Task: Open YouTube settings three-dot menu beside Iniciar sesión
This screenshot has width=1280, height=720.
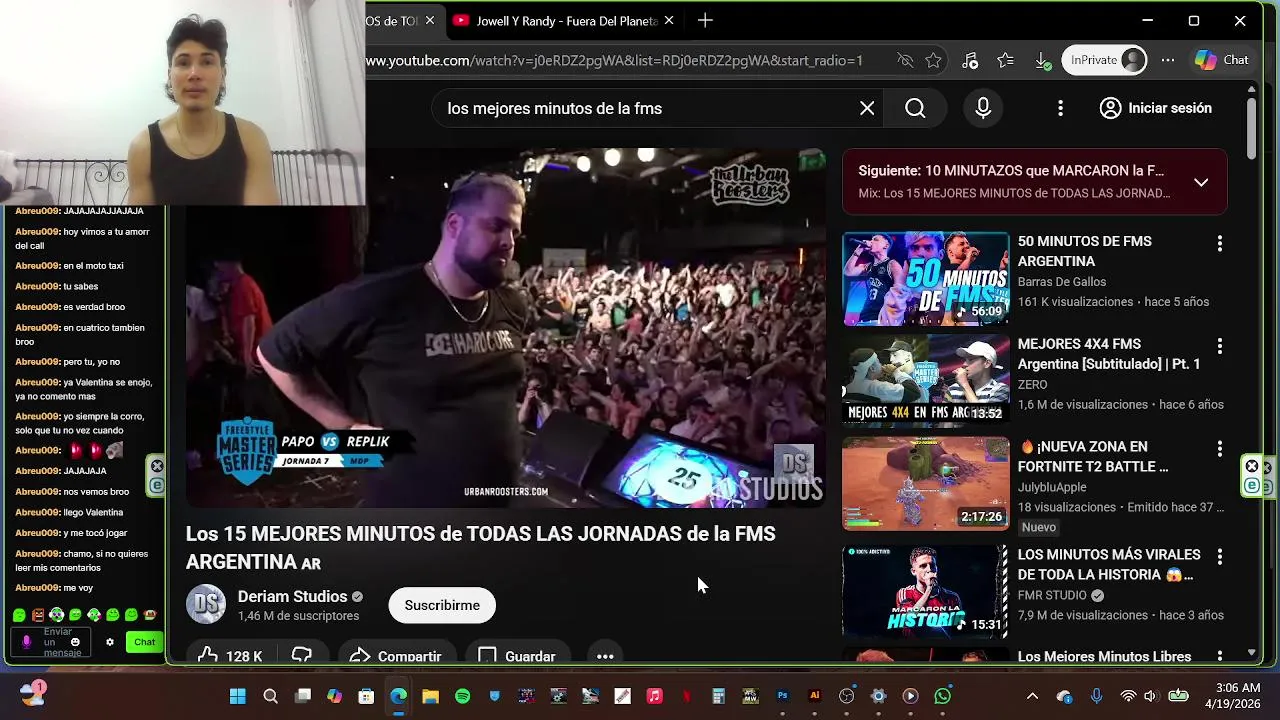Action: click(1060, 108)
